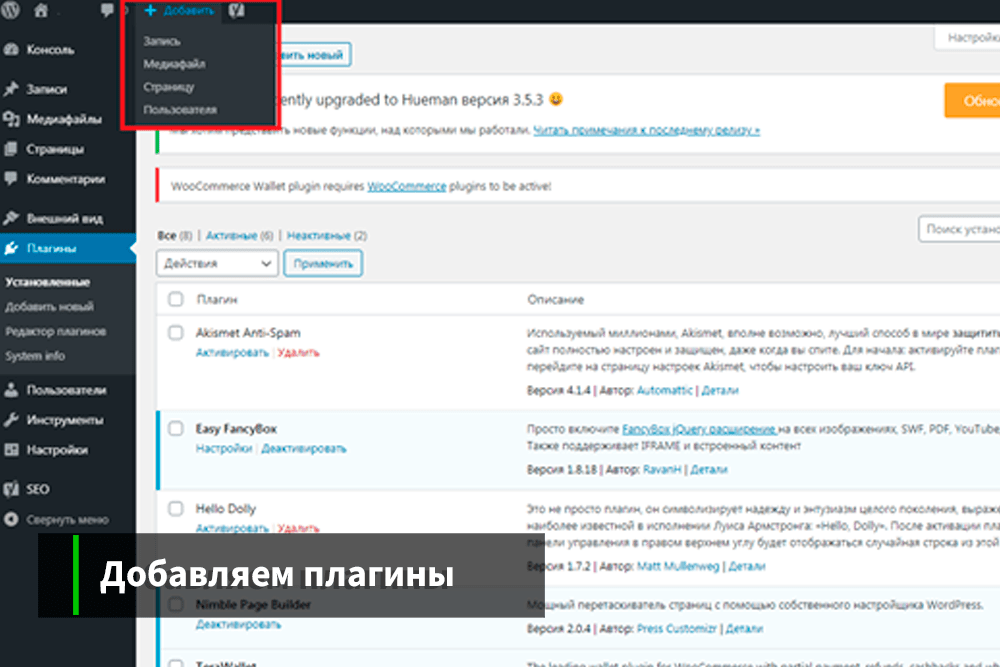Click the SEO Yoast icon in sidebar

(11, 489)
